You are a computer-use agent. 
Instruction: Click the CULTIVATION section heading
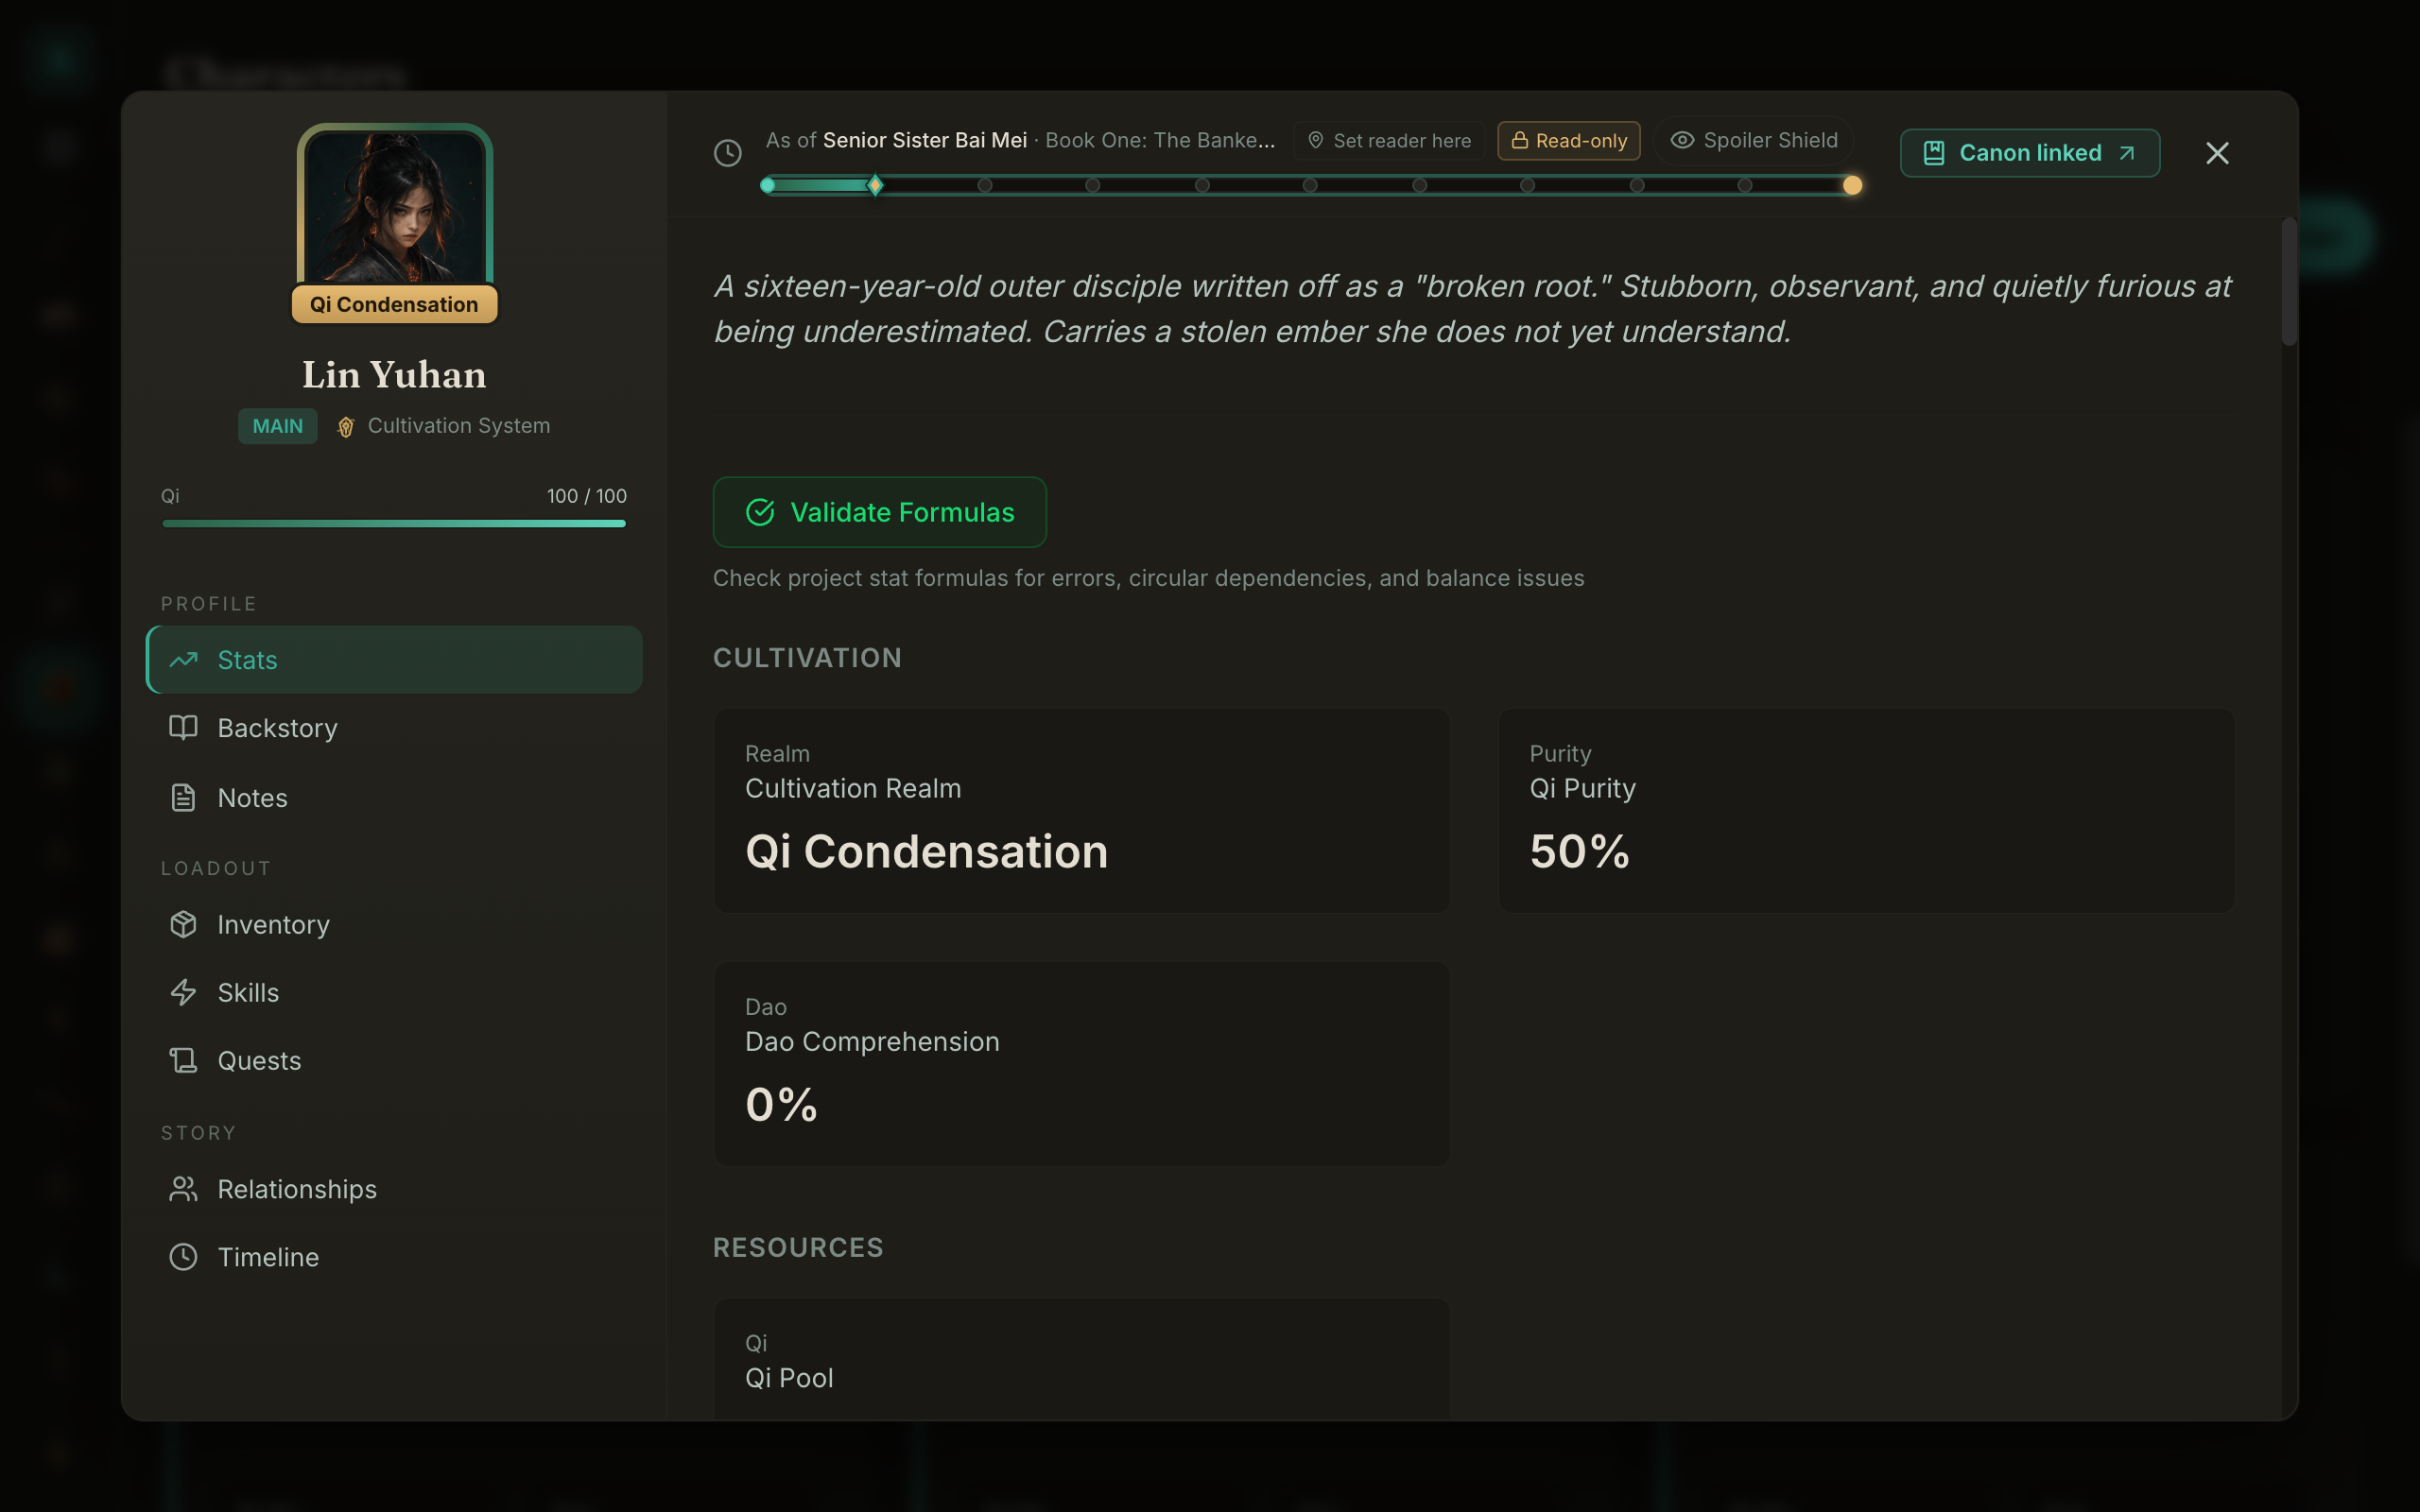pos(807,658)
